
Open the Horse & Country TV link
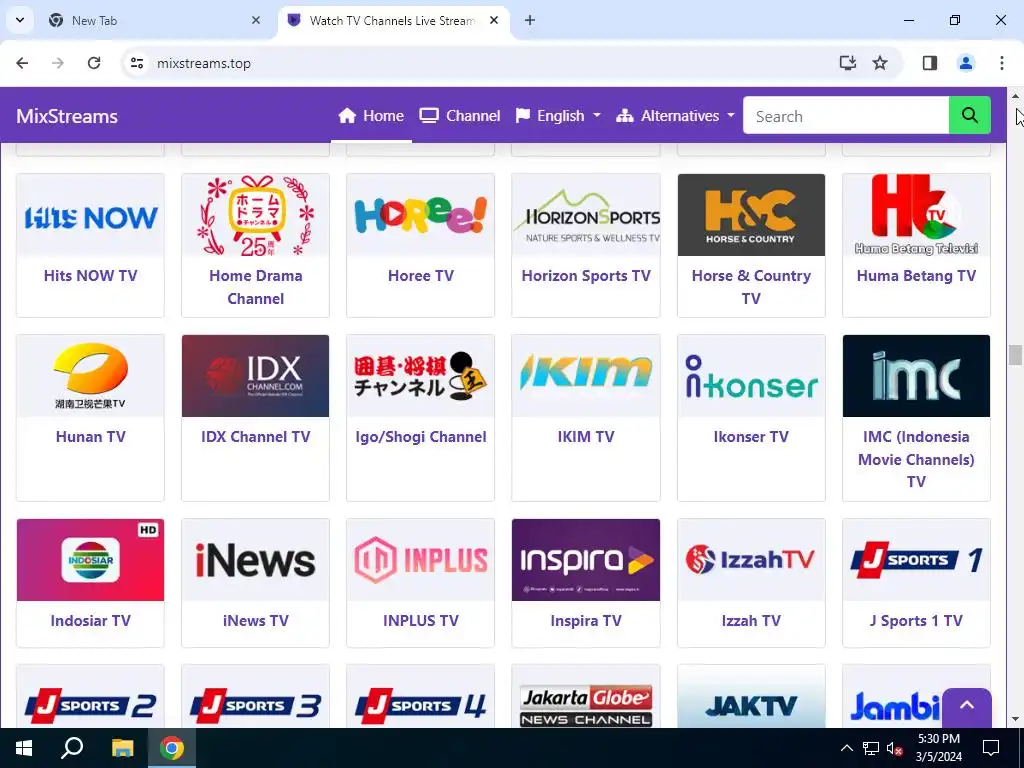pos(751,287)
